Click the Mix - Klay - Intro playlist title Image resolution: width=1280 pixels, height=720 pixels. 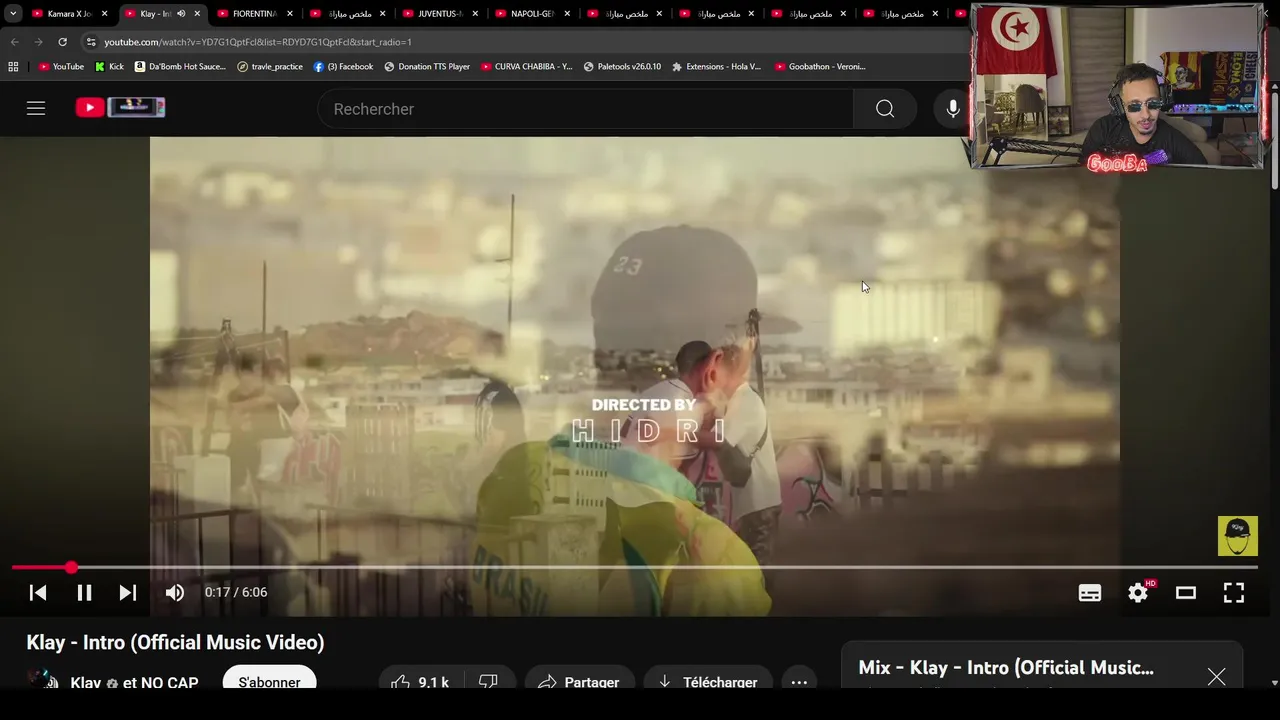tap(1006, 668)
